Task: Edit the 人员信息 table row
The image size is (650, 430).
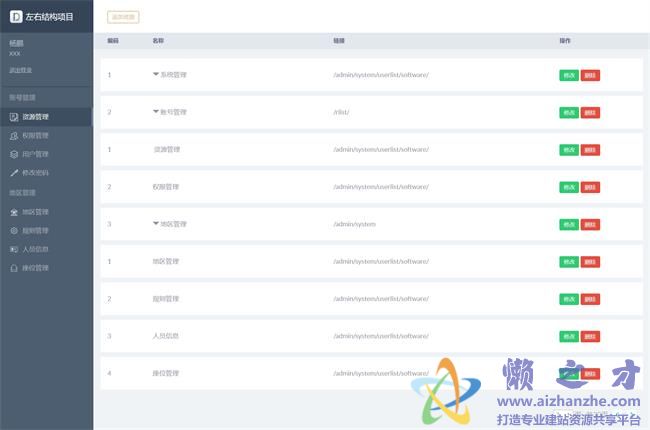Action: tap(569, 337)
